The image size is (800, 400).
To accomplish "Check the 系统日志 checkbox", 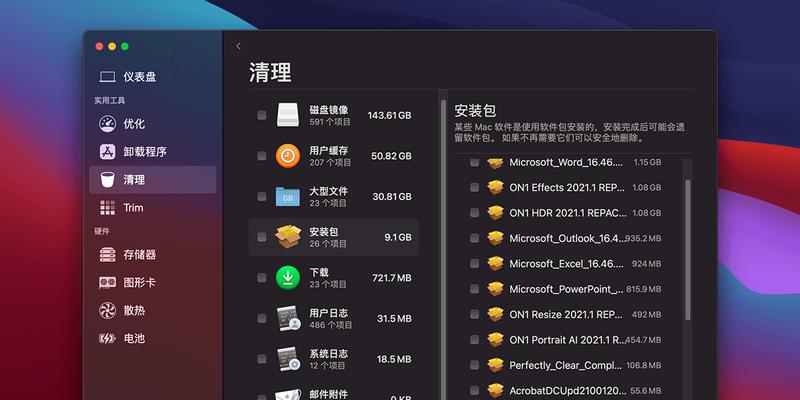I will point(262,359).
